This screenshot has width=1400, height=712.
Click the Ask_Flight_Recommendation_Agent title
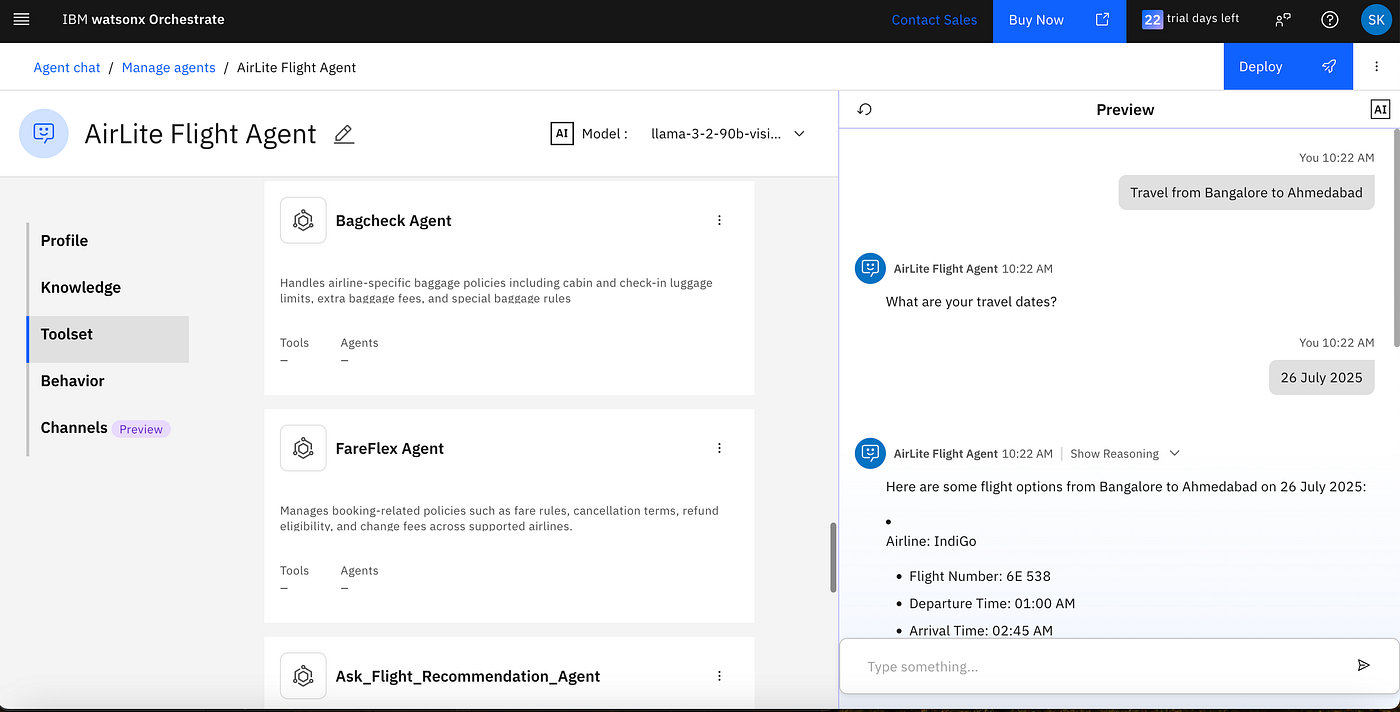click(x=468, y=676)
